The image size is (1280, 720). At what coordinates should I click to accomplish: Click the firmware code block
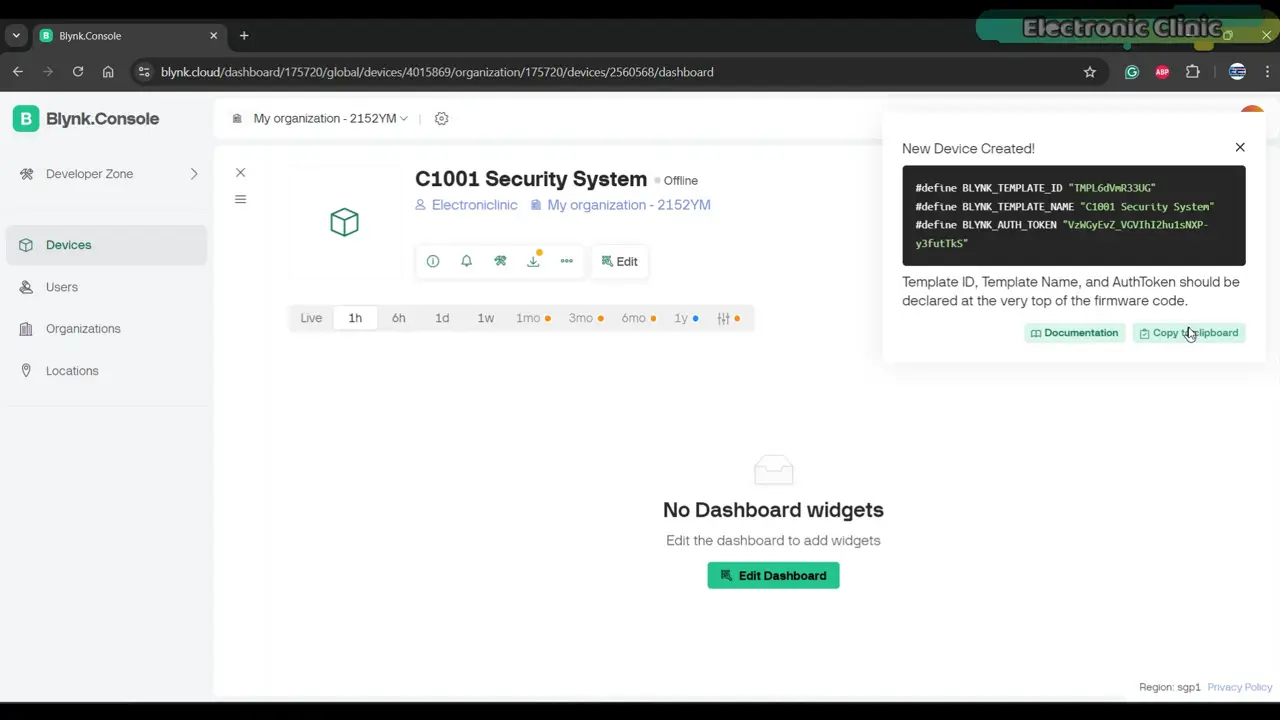tap(1074, 216)
